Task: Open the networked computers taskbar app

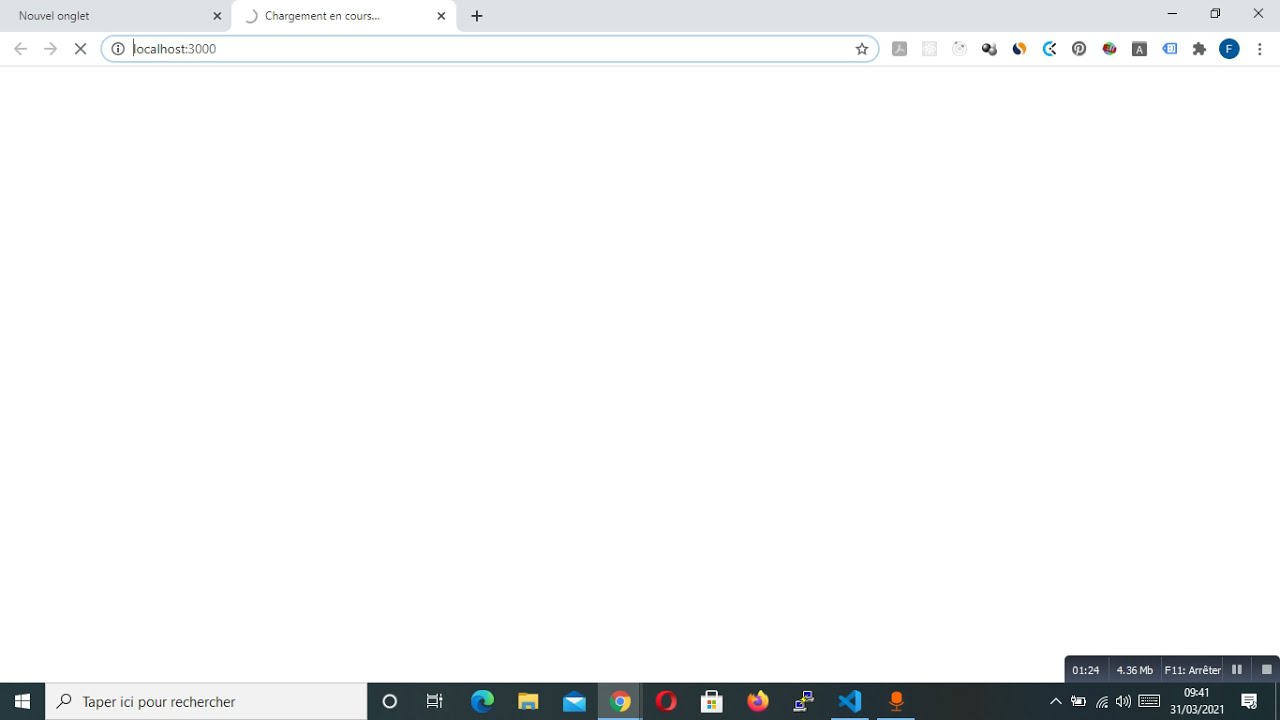Action: click(804, 701)
